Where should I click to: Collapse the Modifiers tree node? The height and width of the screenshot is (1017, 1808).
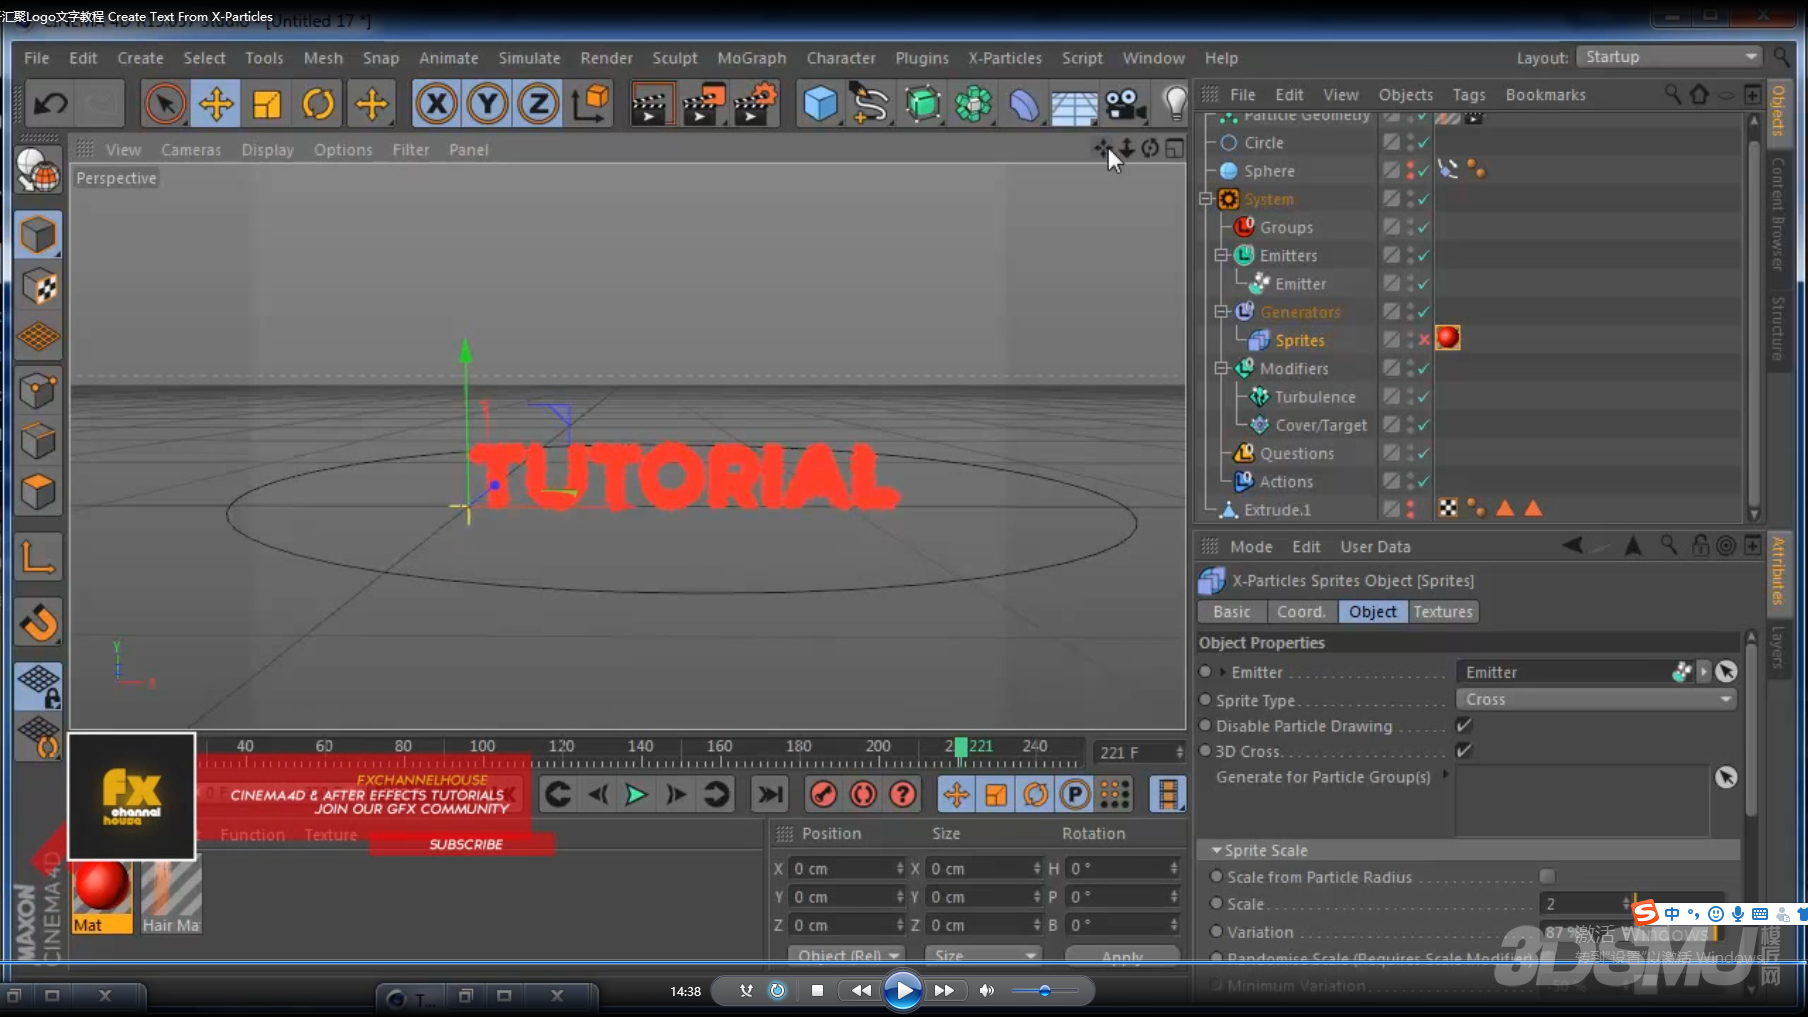coord(1221,369)
